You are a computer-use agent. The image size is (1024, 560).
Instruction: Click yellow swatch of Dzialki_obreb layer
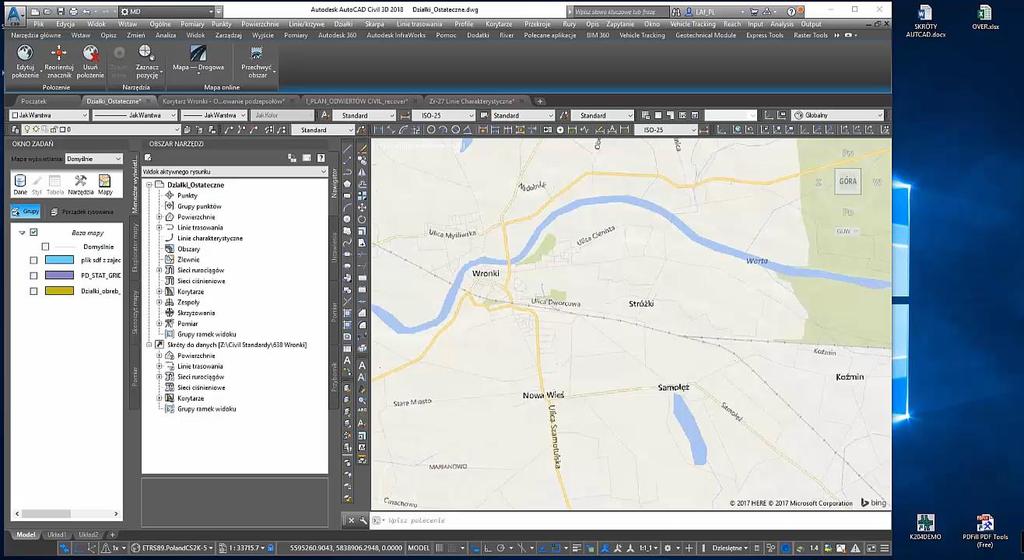point(59,291)
